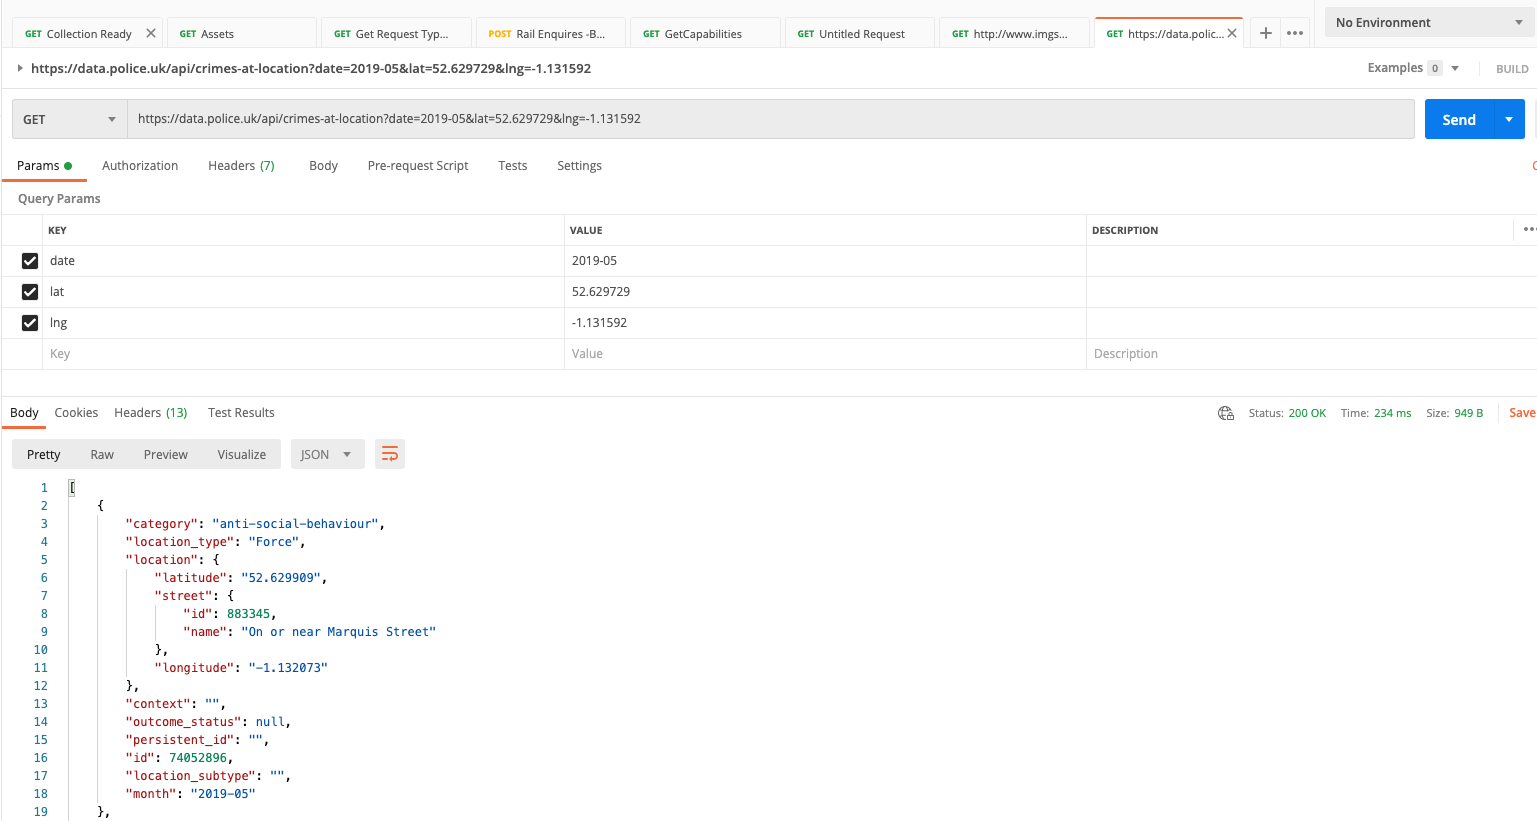Click lng value -1.131592 cell
Image resolution: width=1537 pixels, height=821 pixels.
click(825, 323)
